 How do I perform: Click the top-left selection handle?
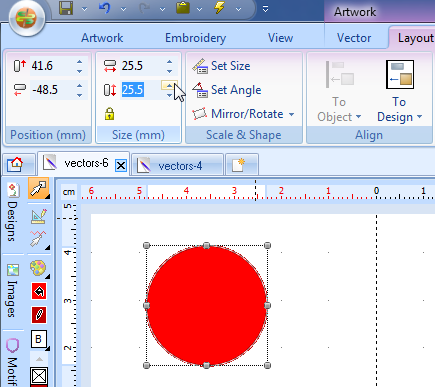tap(146, 246)
